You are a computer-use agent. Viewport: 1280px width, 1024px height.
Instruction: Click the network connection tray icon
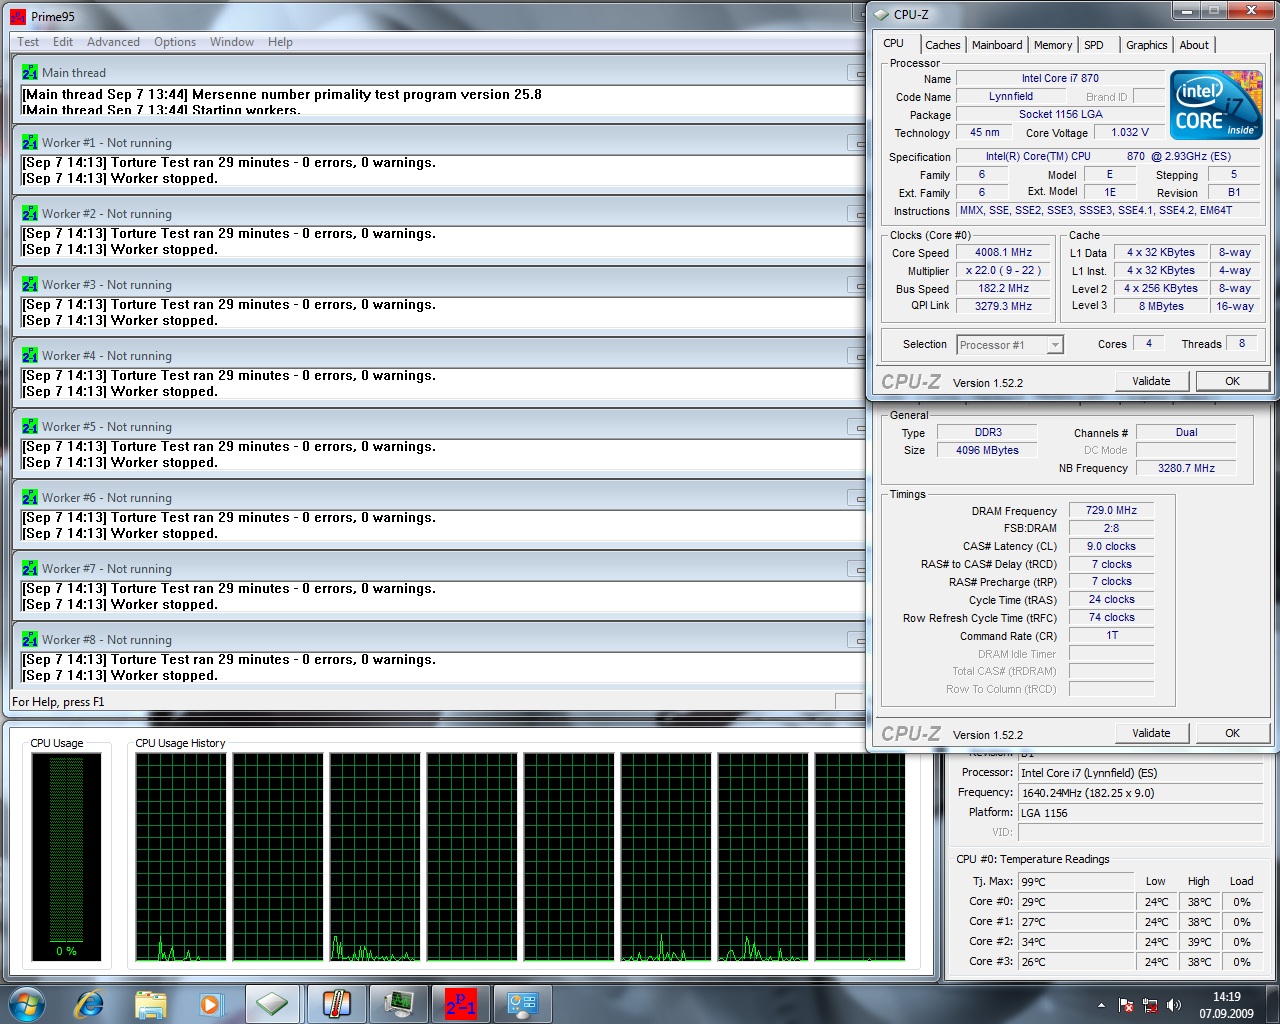coord(1150,1005)
